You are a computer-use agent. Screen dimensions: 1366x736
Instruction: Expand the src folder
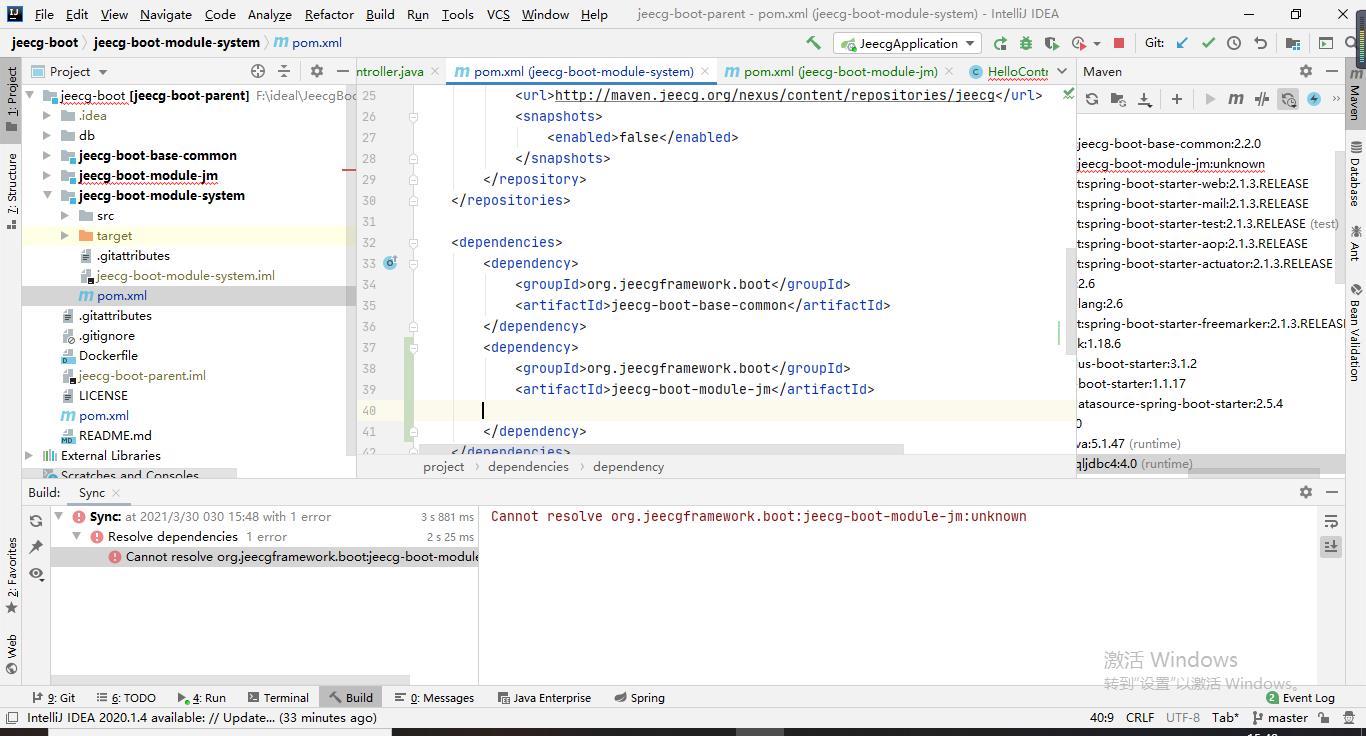[65, 215]
